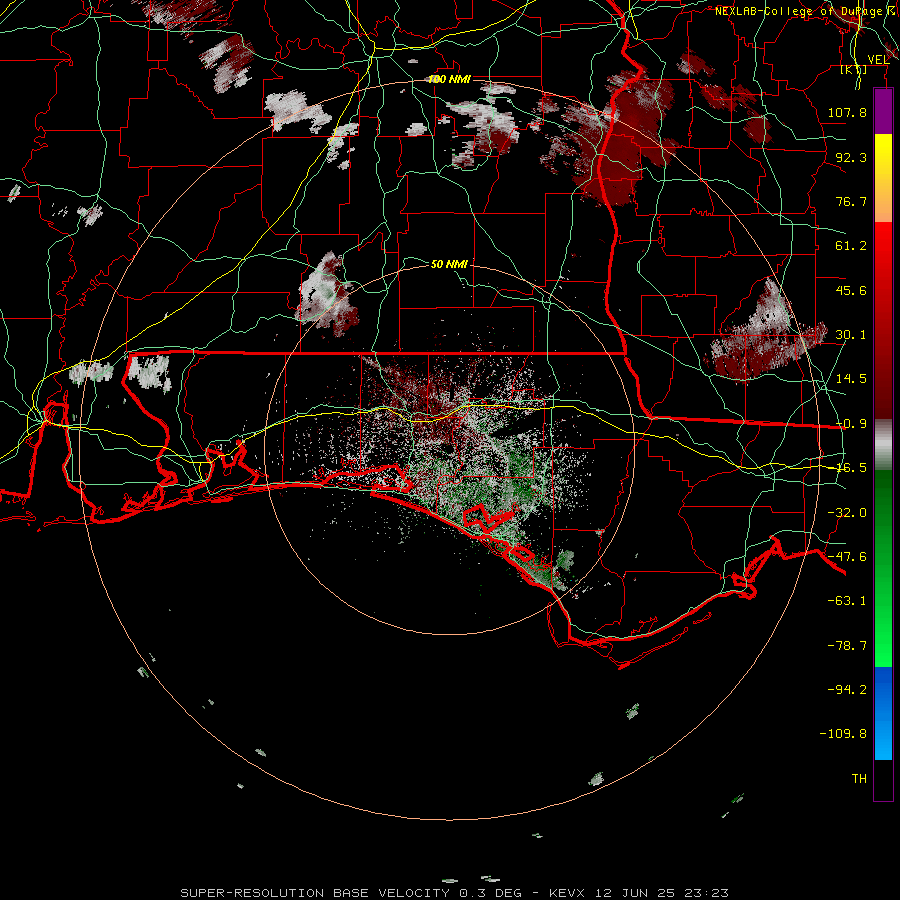Viewport: 900px width, 900px height.
Task: Click the 23:23 time in caption
Action: [x=709, y=893]
